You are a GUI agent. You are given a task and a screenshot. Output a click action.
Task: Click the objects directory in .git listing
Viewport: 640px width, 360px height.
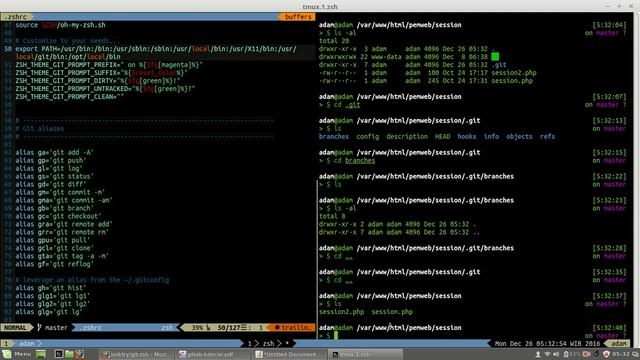click(519, 137)
